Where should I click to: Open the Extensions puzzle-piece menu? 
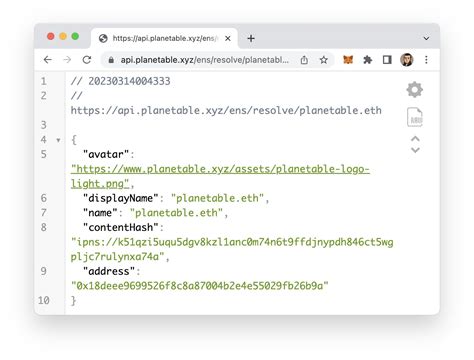point(368,60)
